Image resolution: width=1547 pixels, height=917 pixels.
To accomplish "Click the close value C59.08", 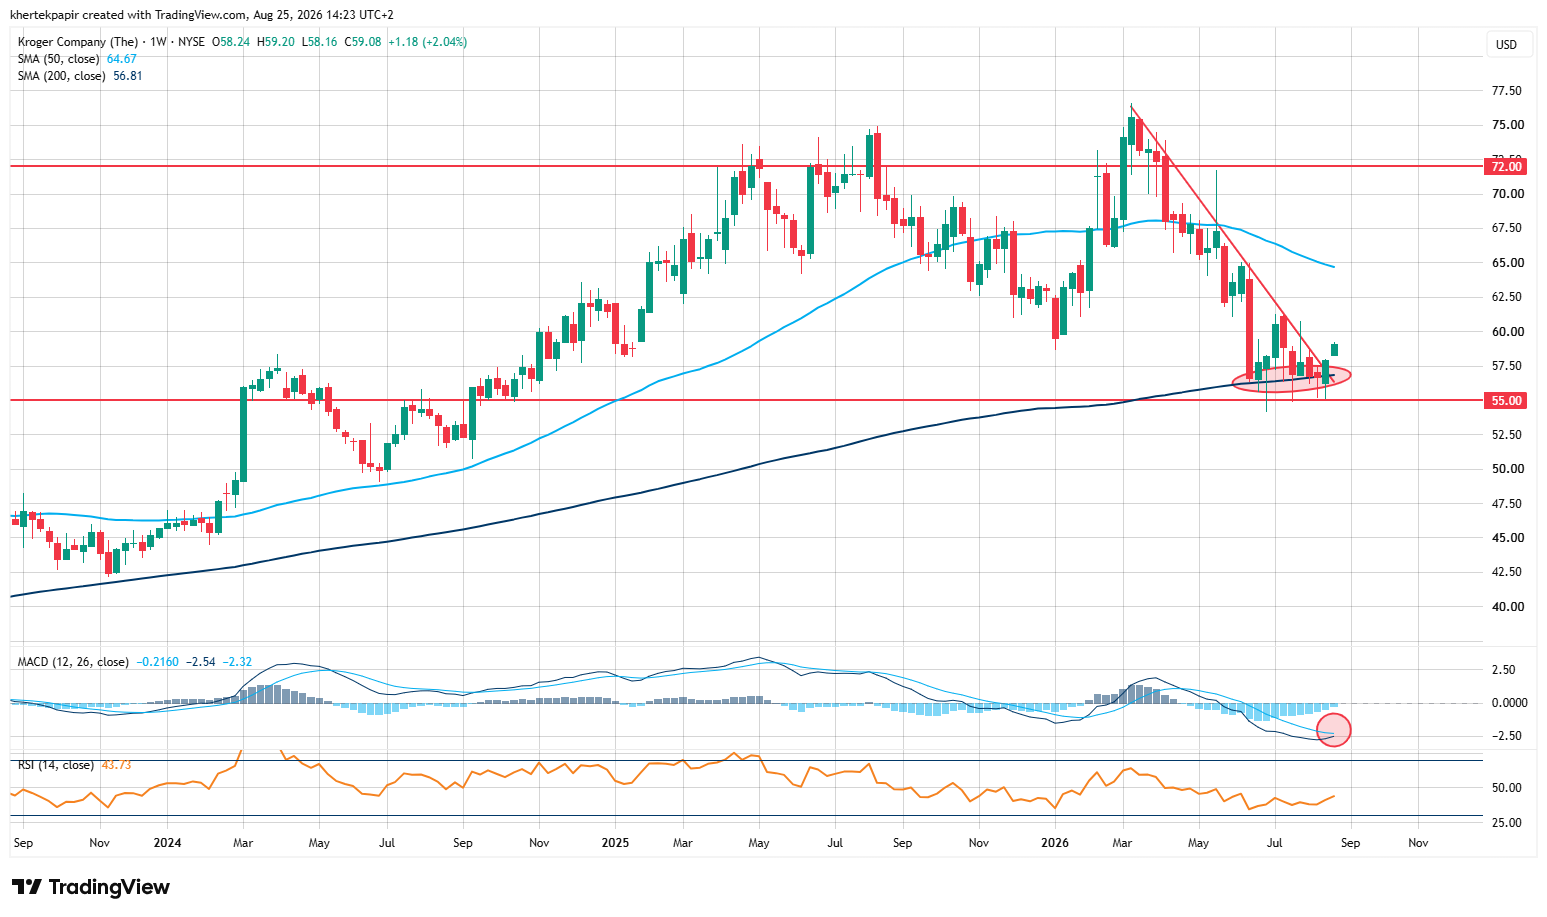I will click(363, 42).
